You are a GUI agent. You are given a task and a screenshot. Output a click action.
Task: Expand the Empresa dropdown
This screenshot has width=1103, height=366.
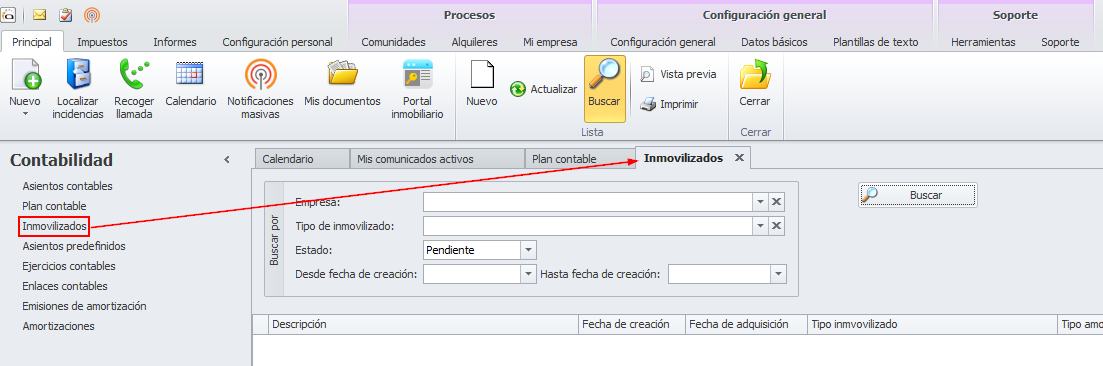[760, 202]
